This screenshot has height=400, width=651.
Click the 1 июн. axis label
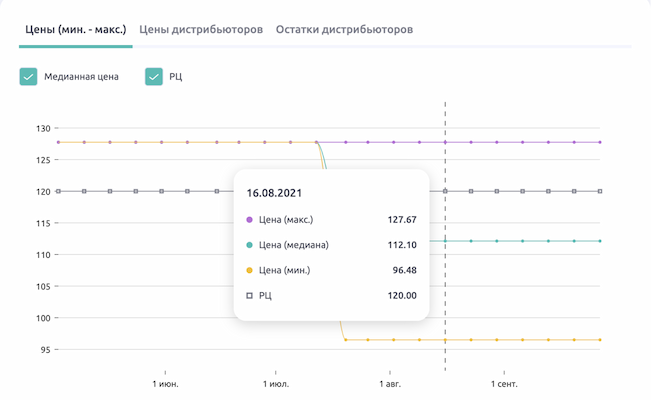tap(165, 384)
